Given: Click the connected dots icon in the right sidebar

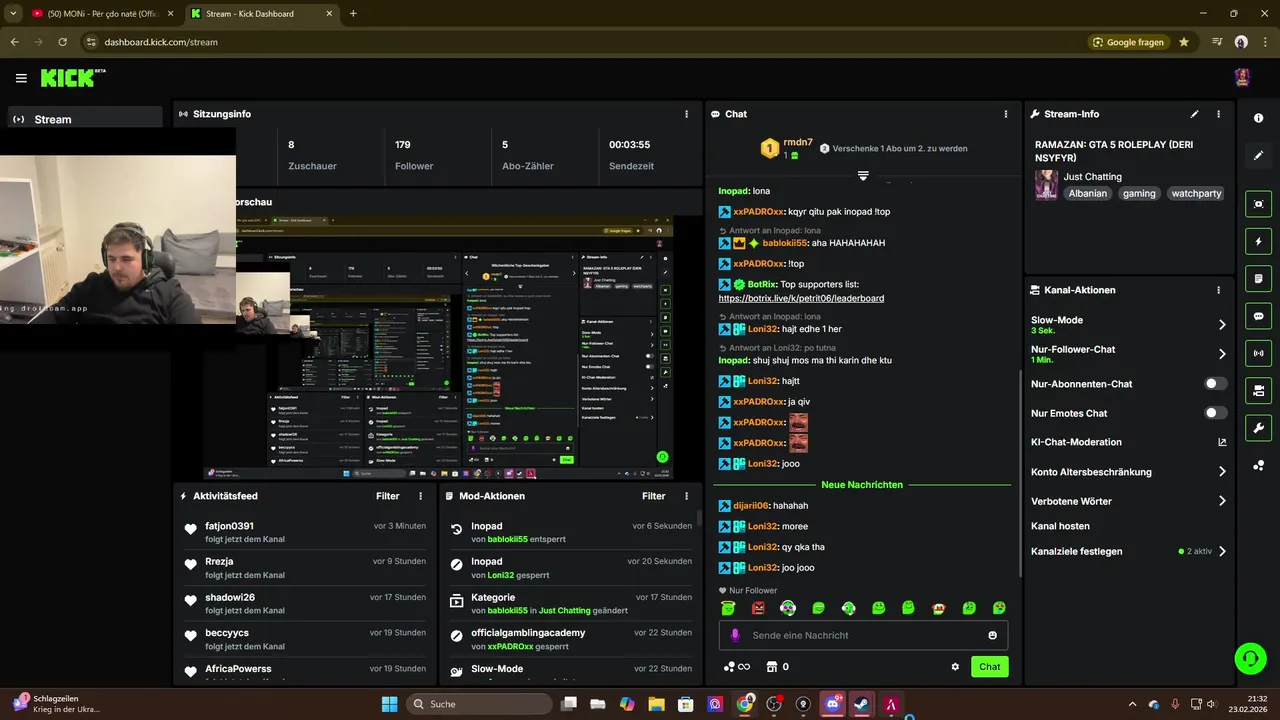Looking at the screenshot, I should 1258,465.
